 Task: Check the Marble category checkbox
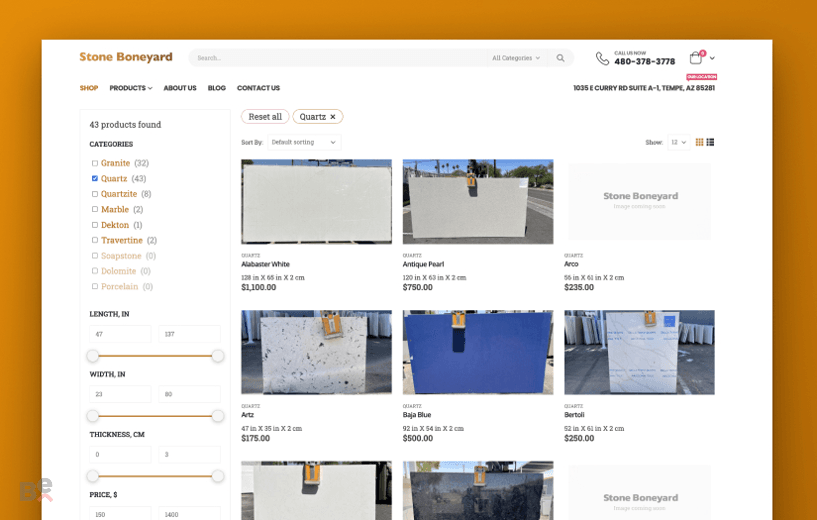pos(95,209)
